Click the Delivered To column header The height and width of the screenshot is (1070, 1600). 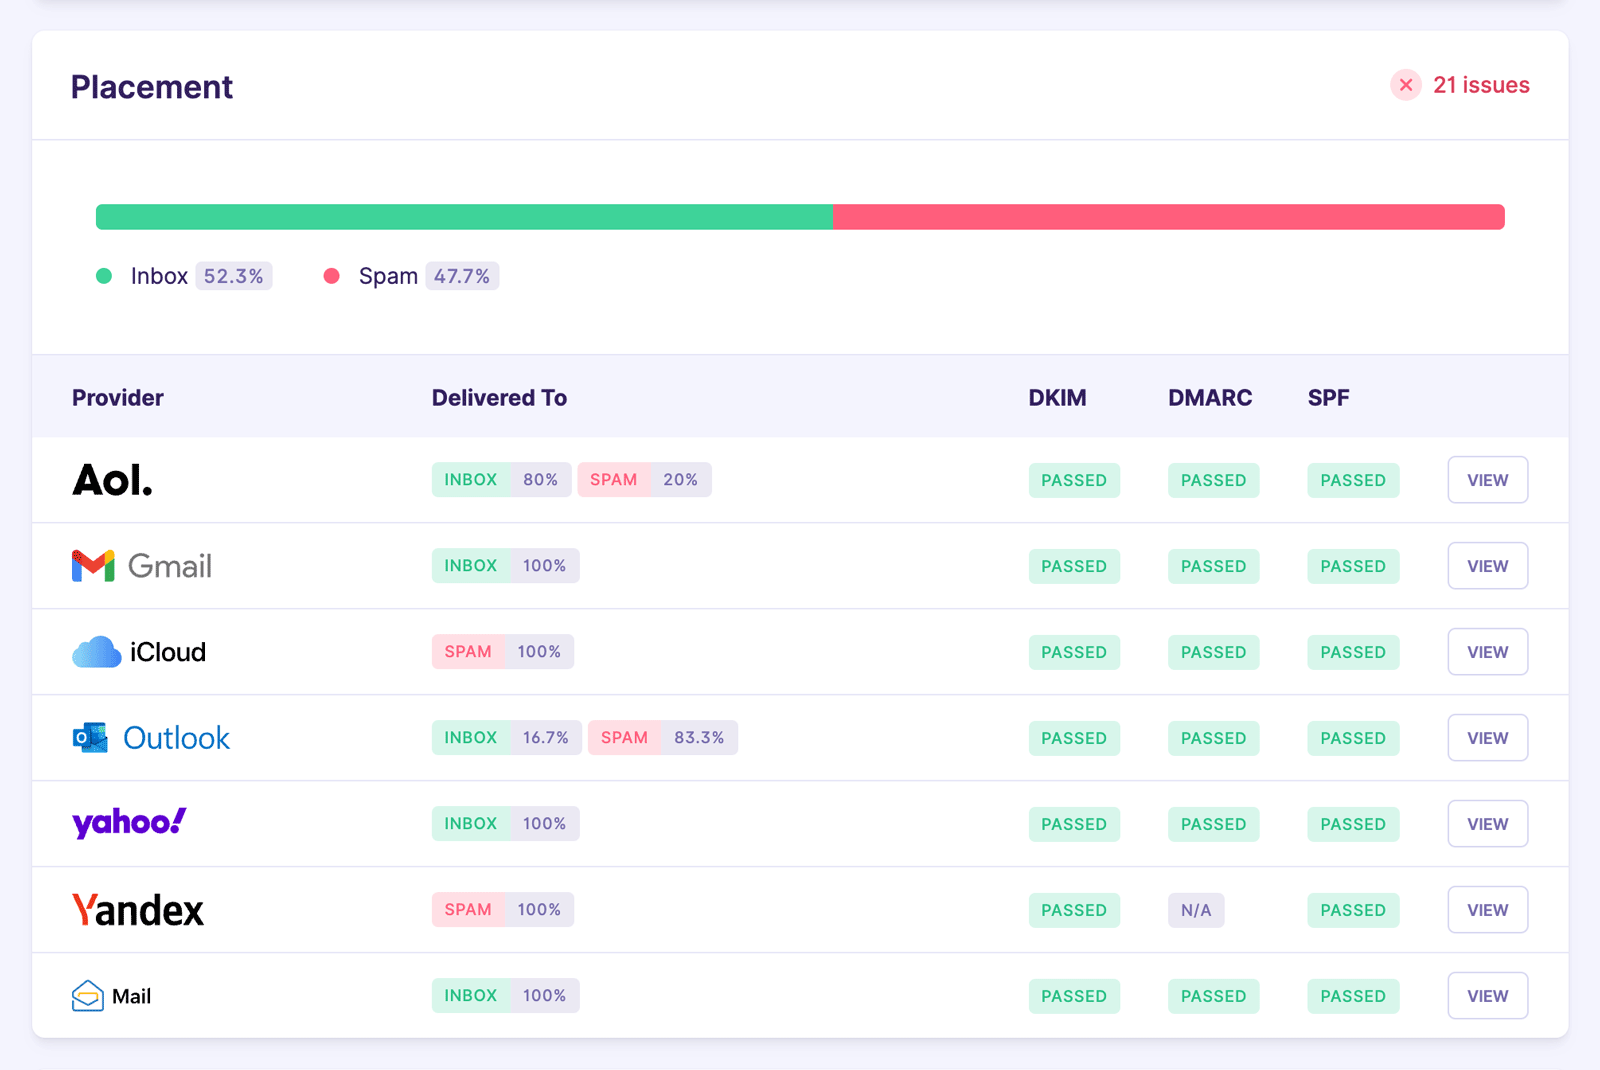tap(499, 398)
